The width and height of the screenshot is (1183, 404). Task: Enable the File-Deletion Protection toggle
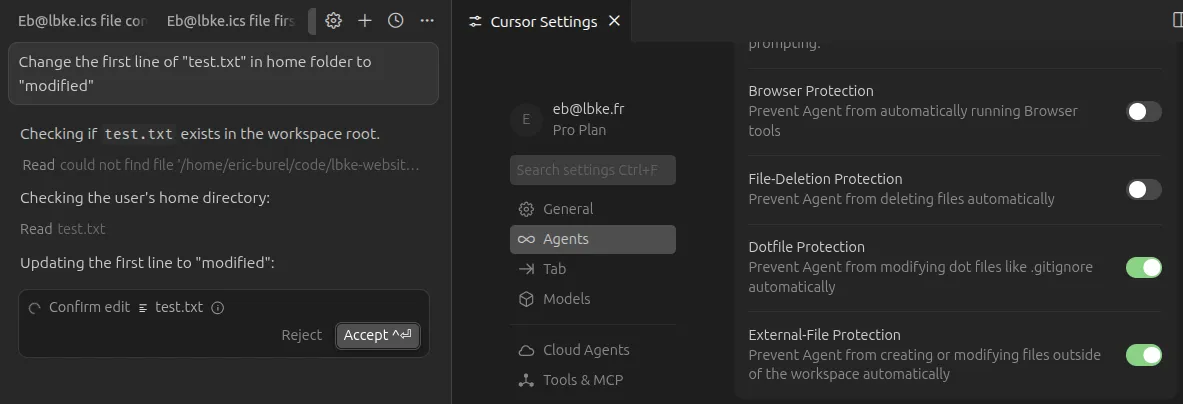(1143, 189)
